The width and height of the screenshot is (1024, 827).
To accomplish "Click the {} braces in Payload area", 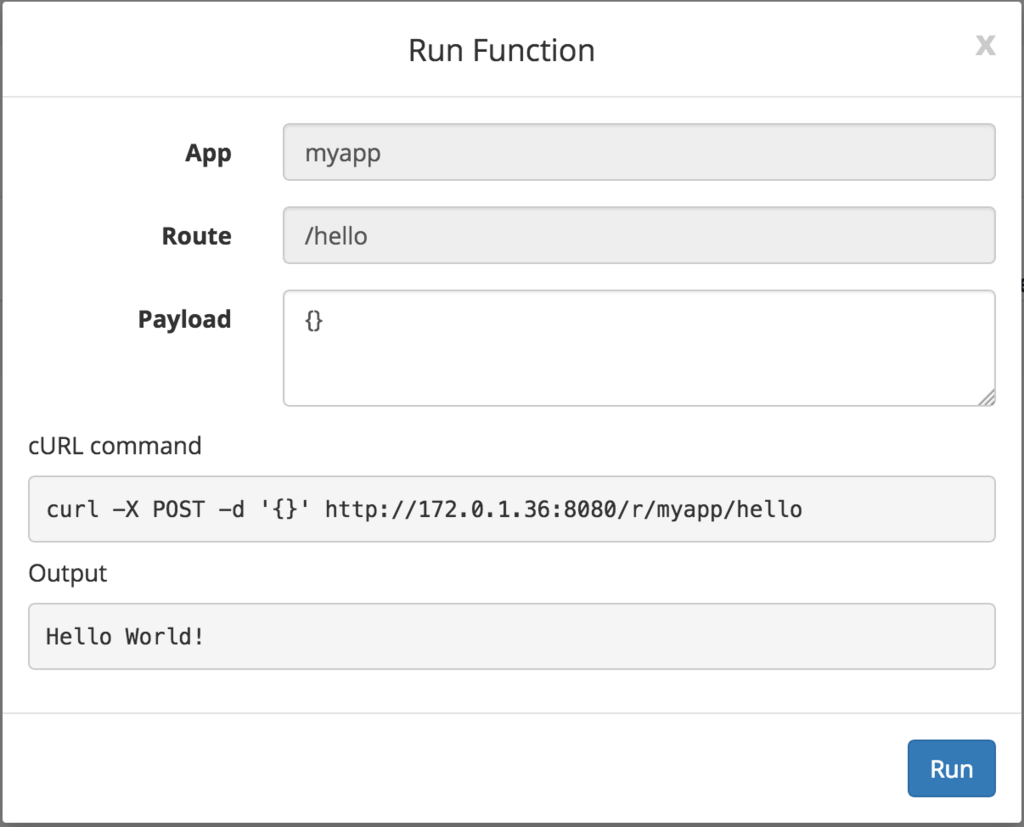I will [313, 322].
